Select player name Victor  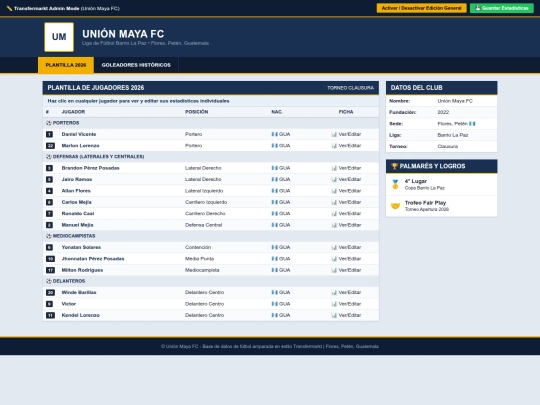coord(69,304)
